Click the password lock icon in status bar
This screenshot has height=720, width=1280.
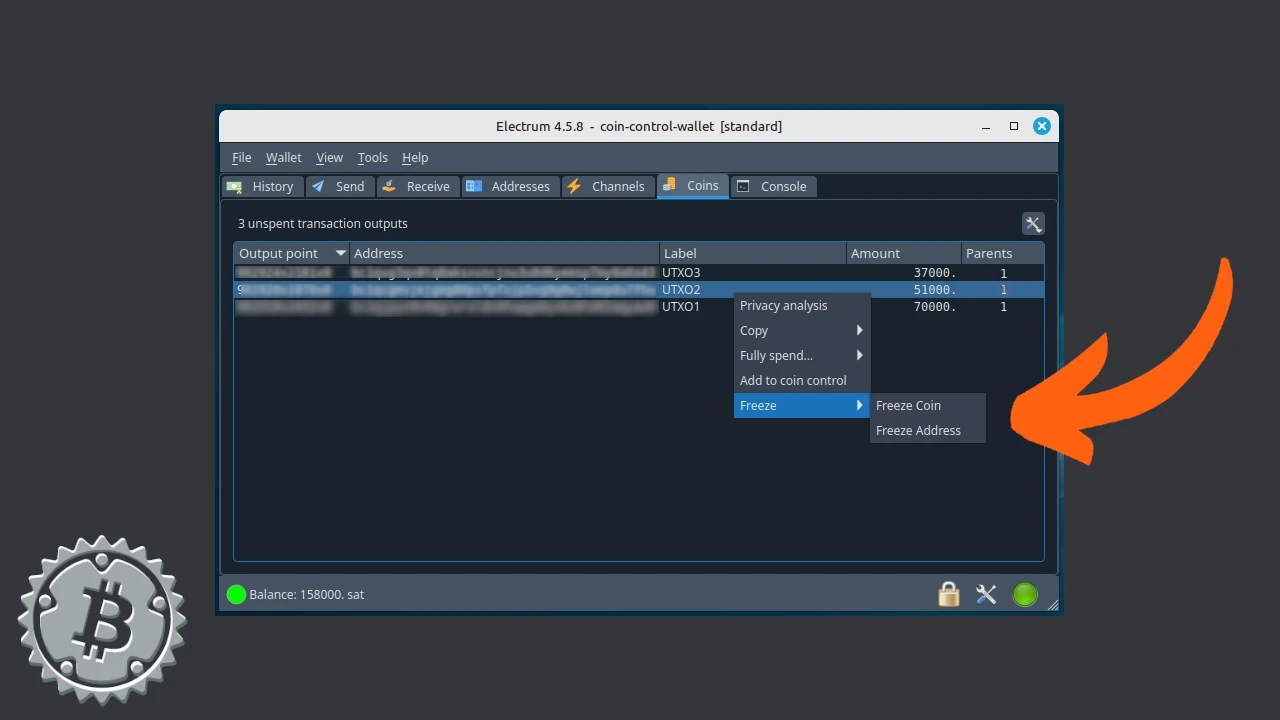click(x=949, y=594)
